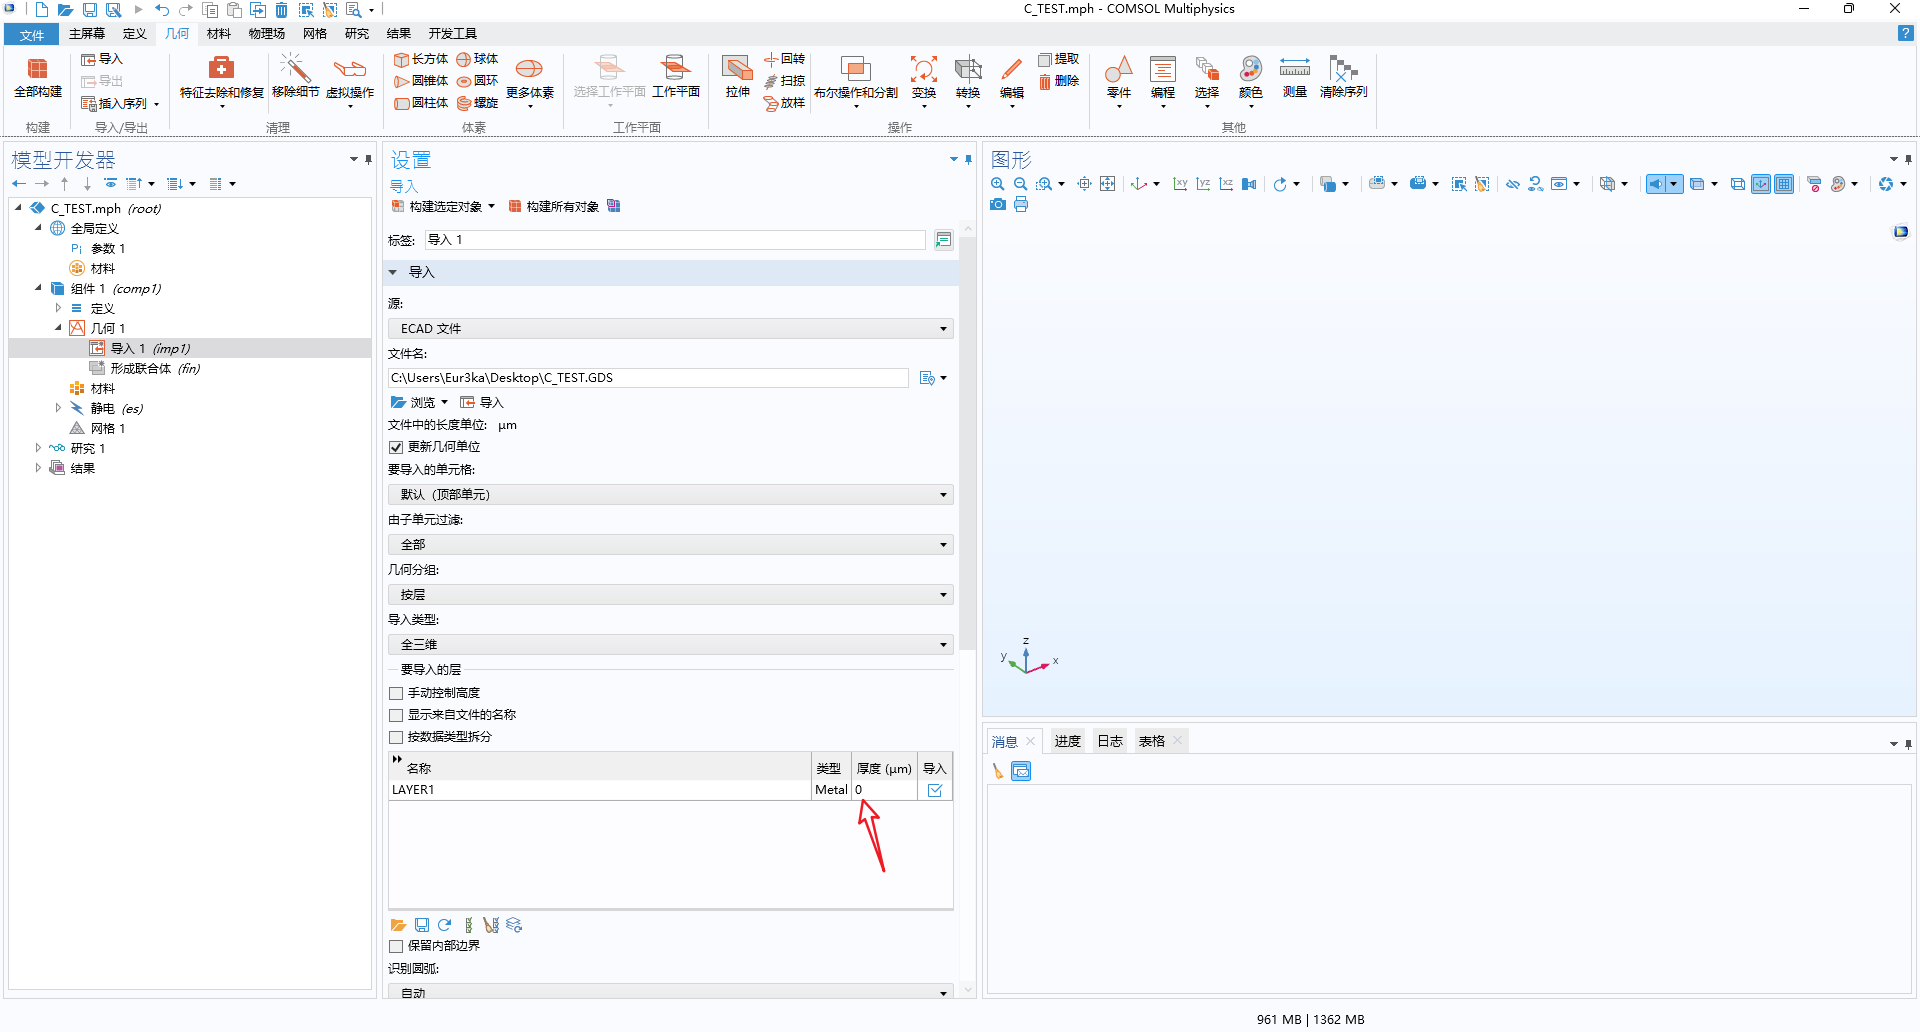
Task: Select the 形成联合体 (fin) tree node
Action: [146, 368]
